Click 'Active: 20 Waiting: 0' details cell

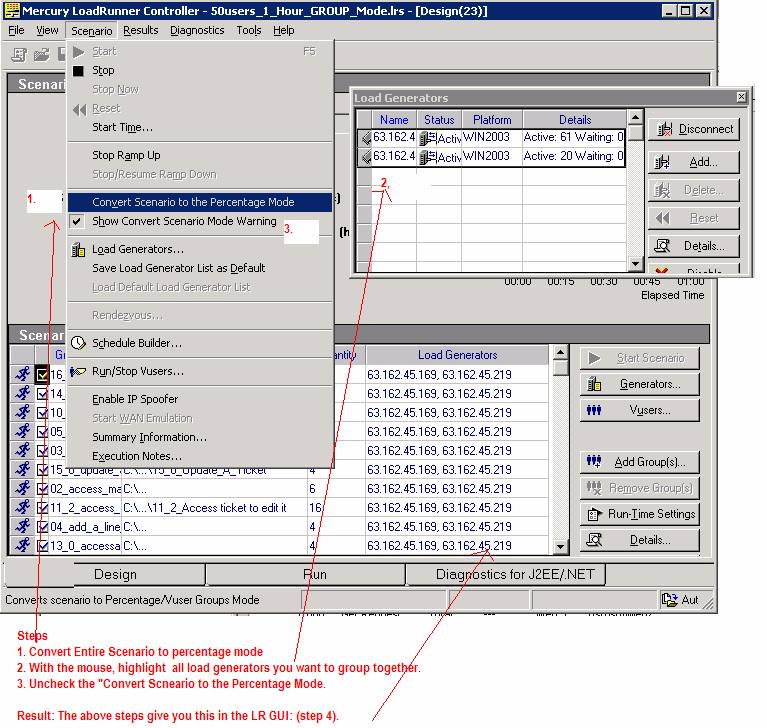coord(573,157)
